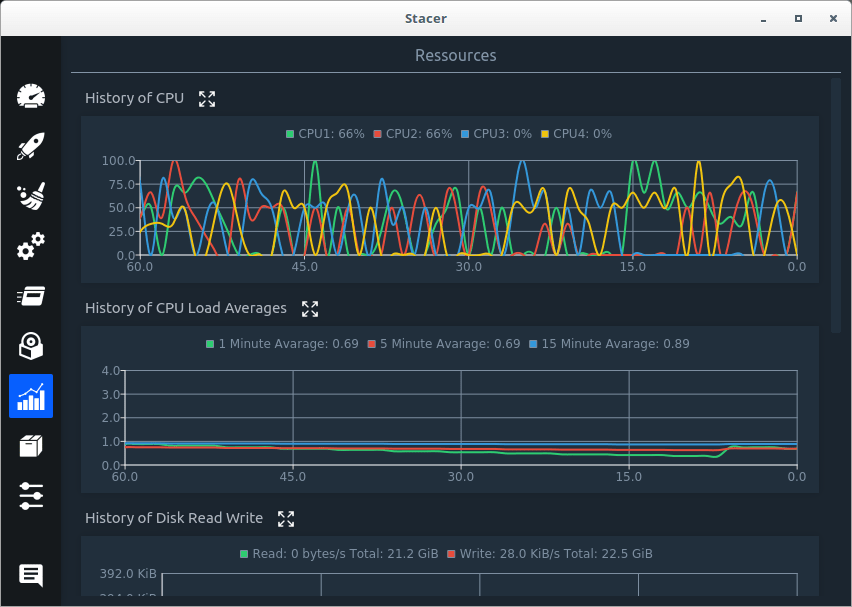Open Startup Apps rocket icon
Image resolution: width=852 pixels, height=607 pixels.
(x=31, y=146)
